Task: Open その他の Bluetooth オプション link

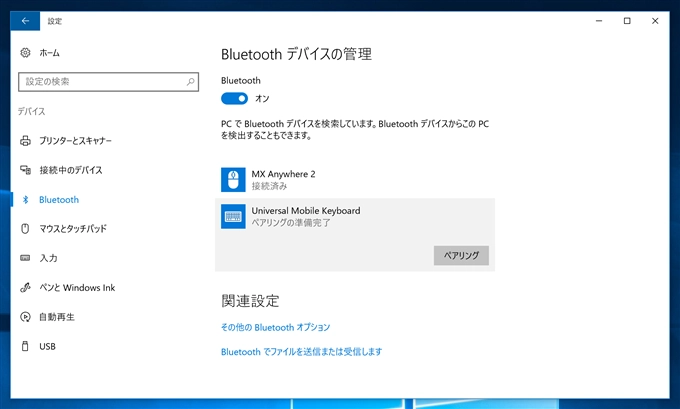Action: tap(275, 327)
